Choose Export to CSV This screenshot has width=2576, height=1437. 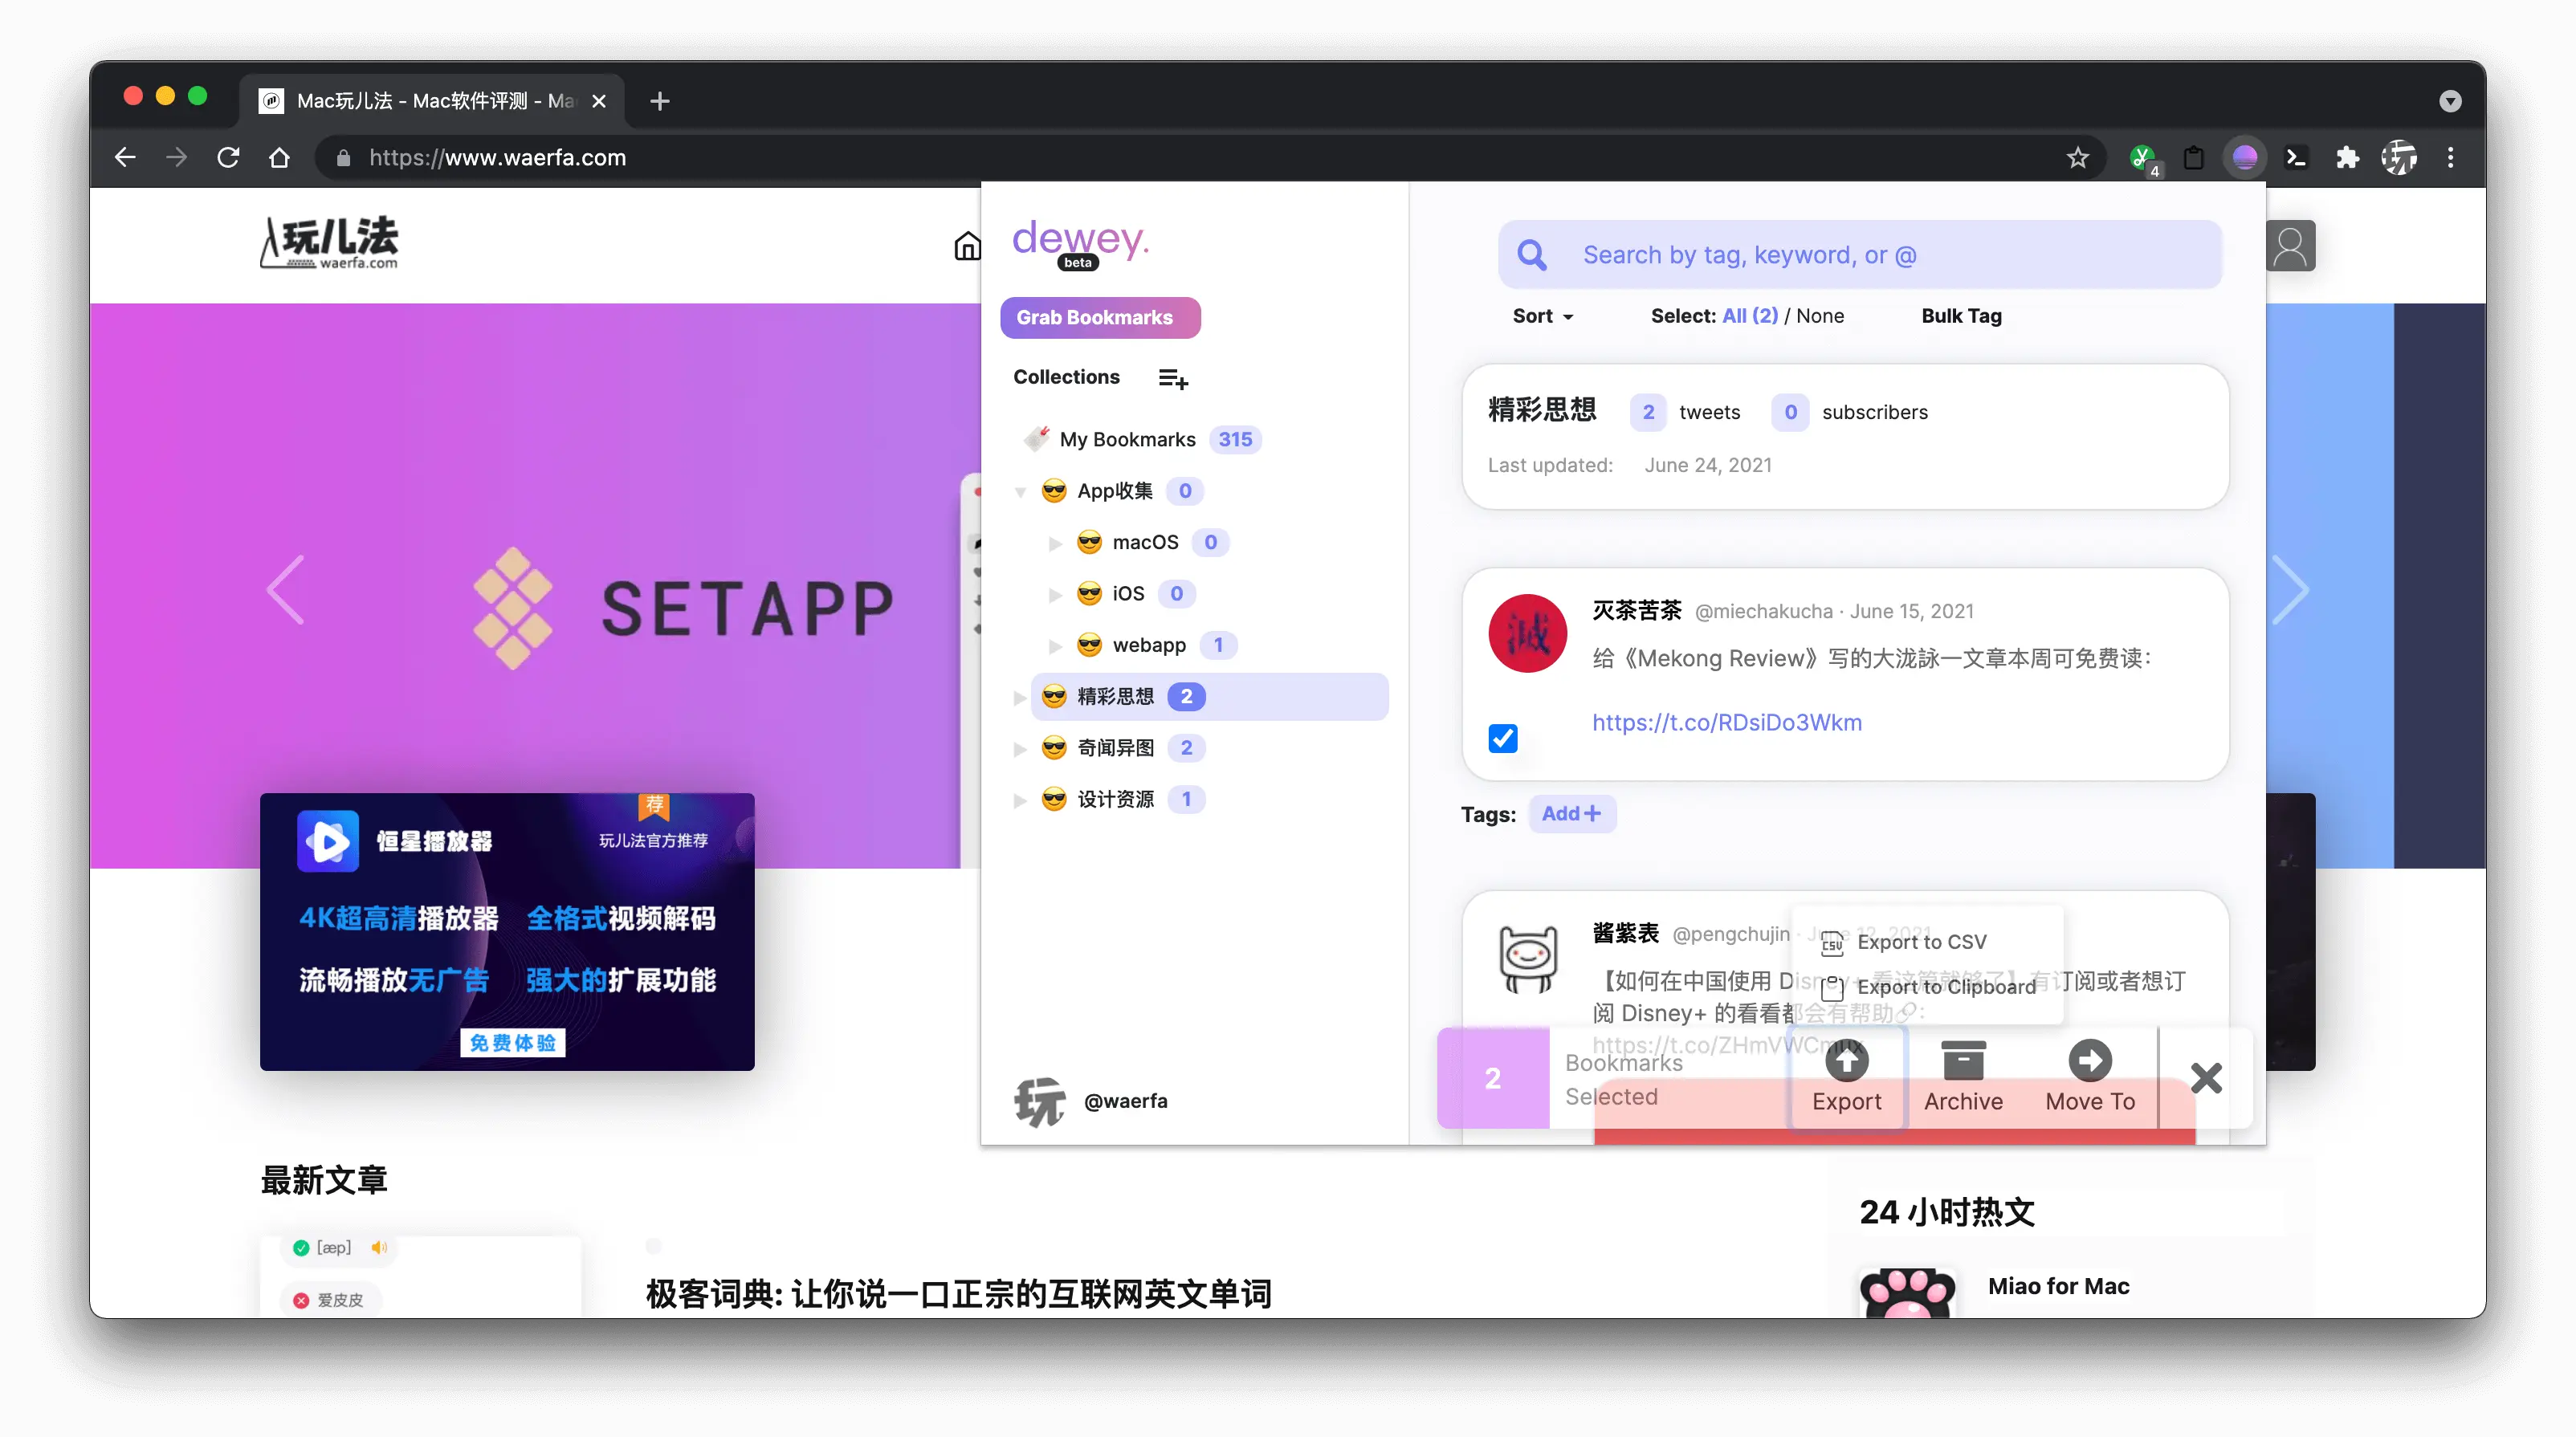click(x=1905, y=942)
